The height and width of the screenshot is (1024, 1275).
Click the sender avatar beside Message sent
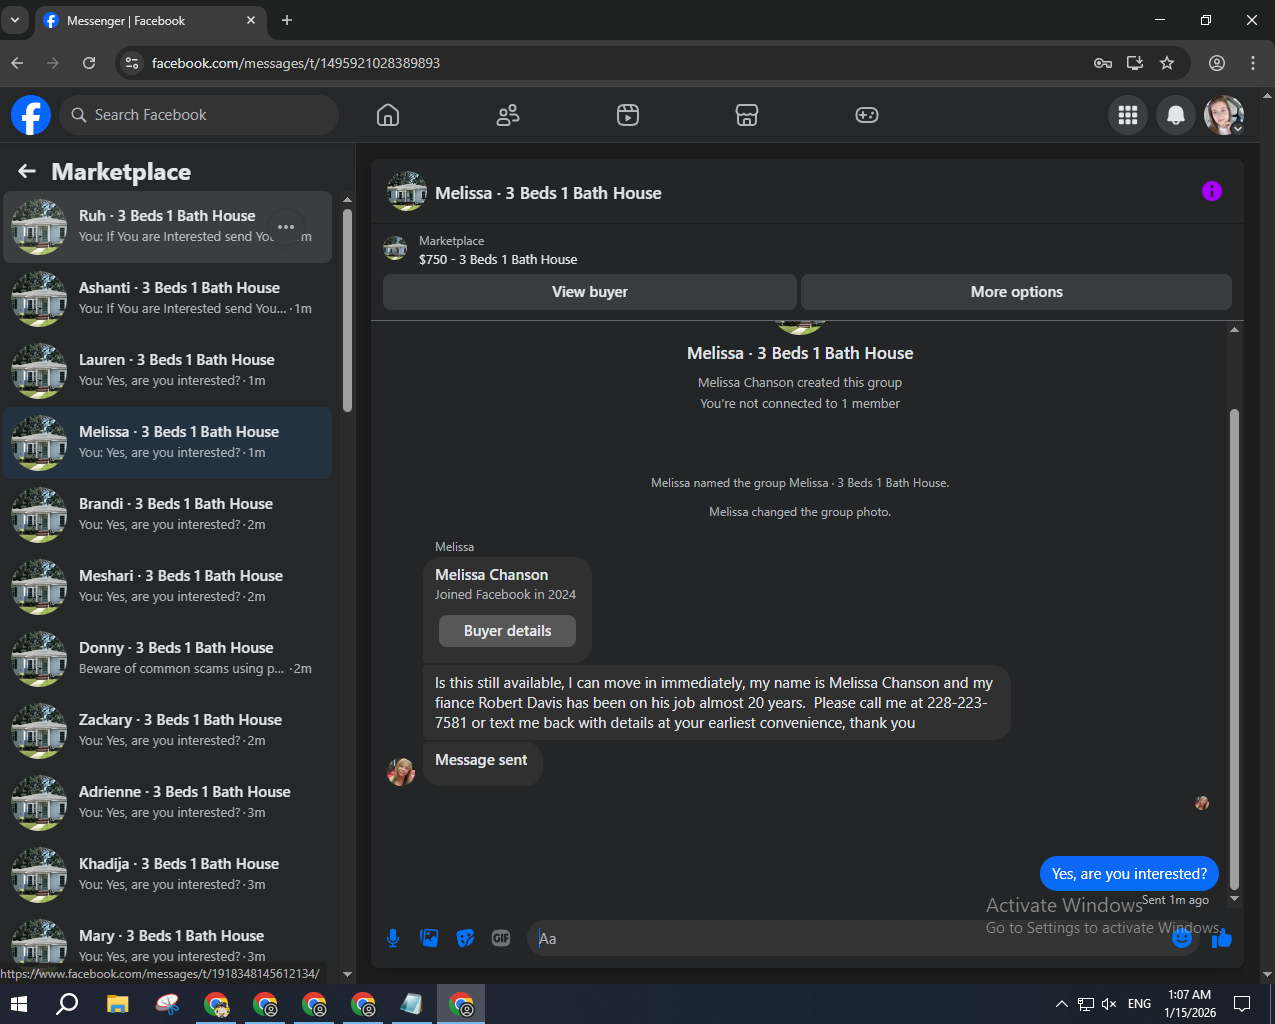[x=401, y=771]
